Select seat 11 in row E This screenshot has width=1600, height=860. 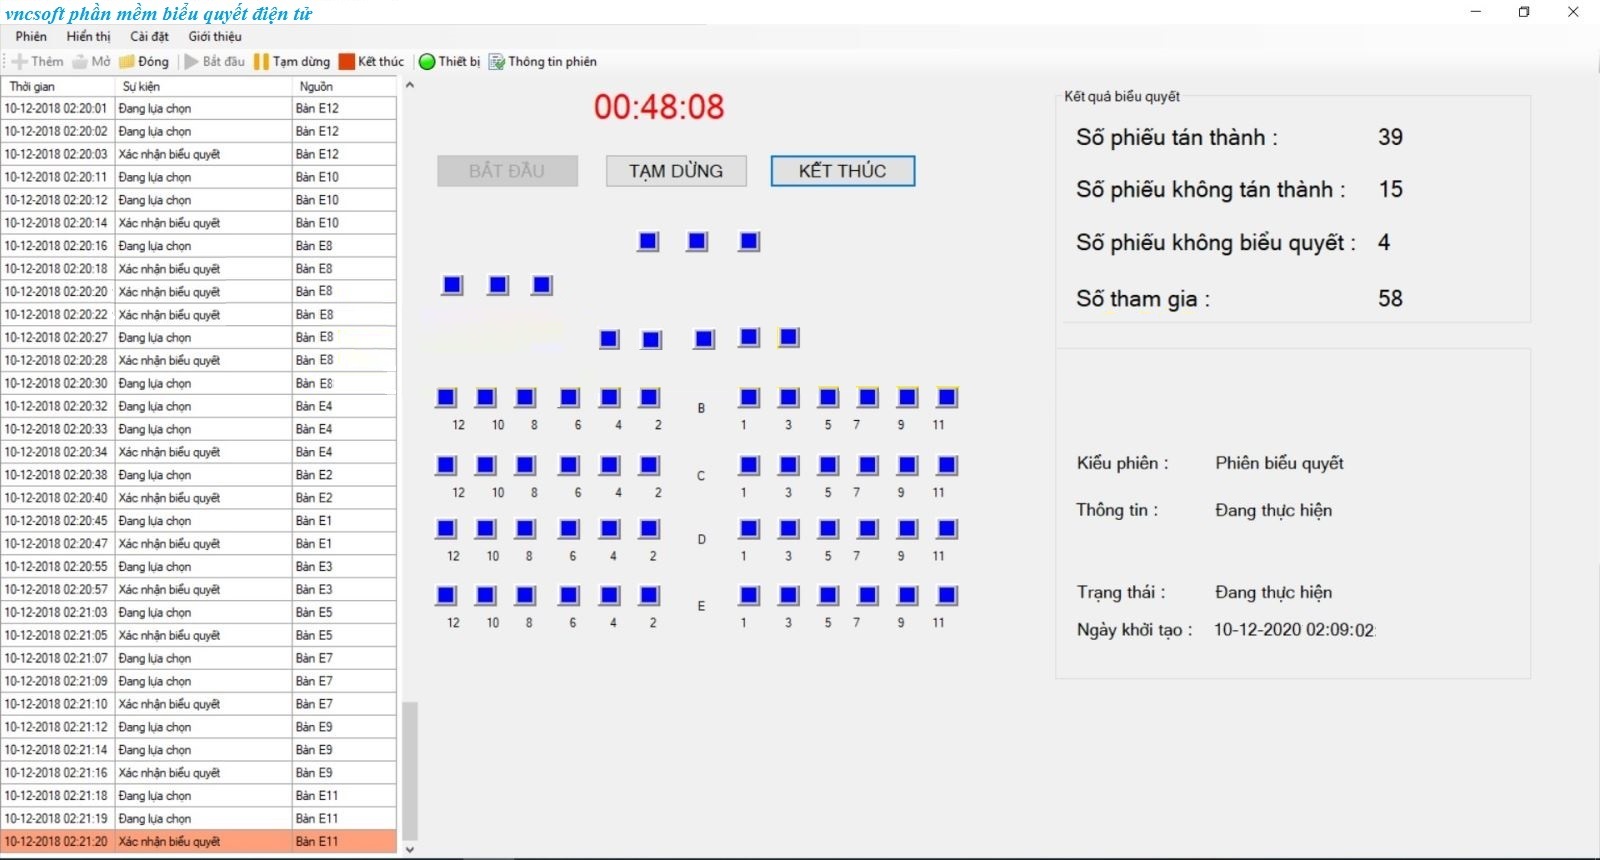click(x=946, y=596)
